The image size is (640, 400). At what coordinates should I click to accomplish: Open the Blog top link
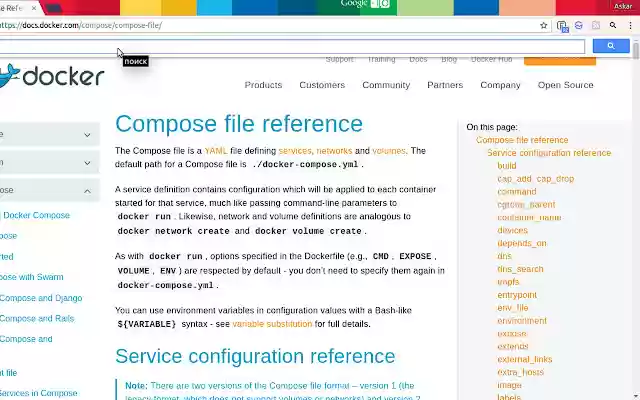tap(449, 60)
